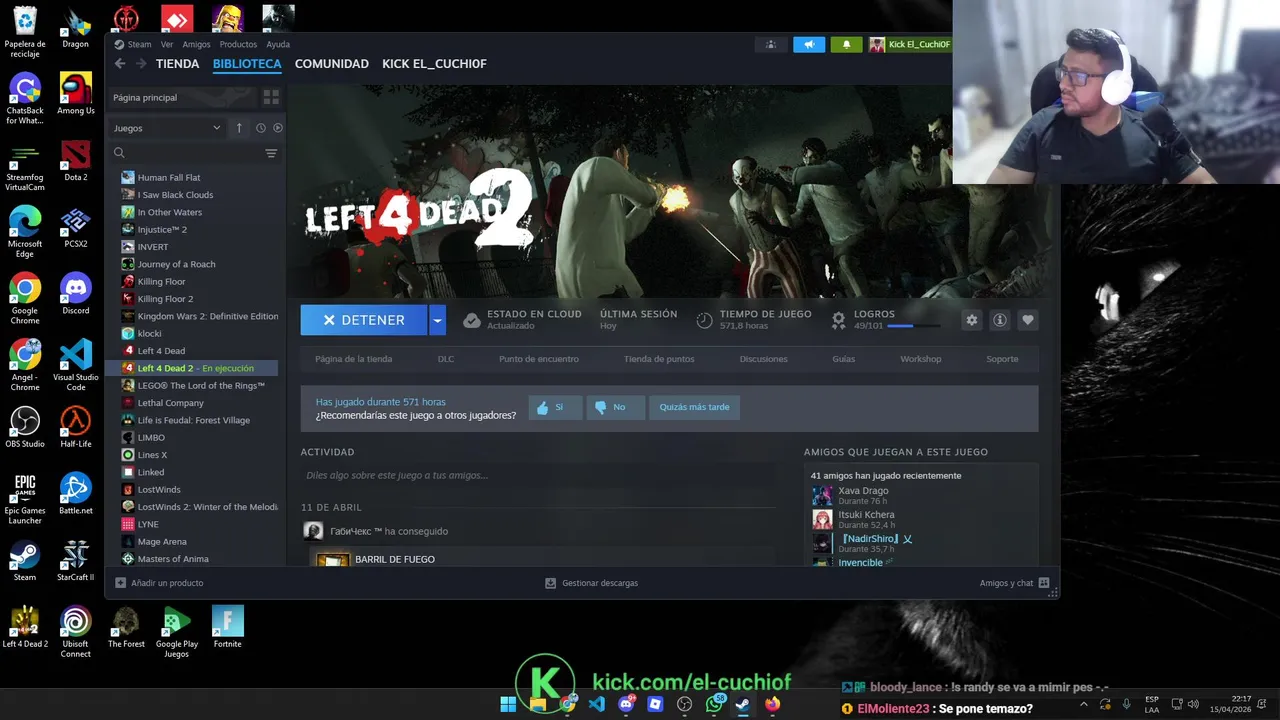Open the Dota 2 desktop icon

coord(75,161)
